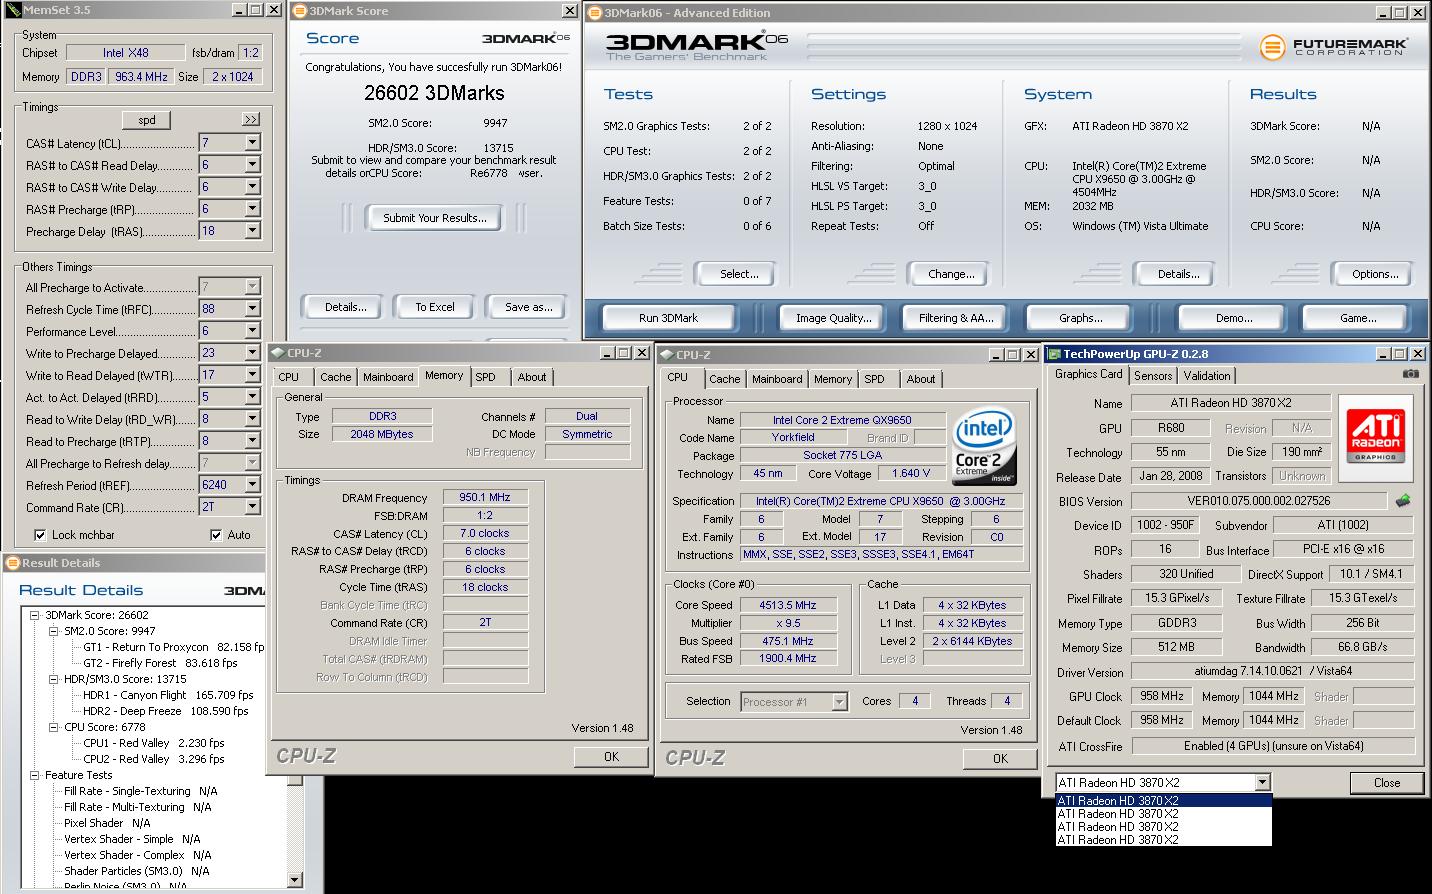Image resolution: width=1432 pixels, height=894 pixels.
Task: Open the CAS# Latency (tCL) dropdown
Action: 252,143
